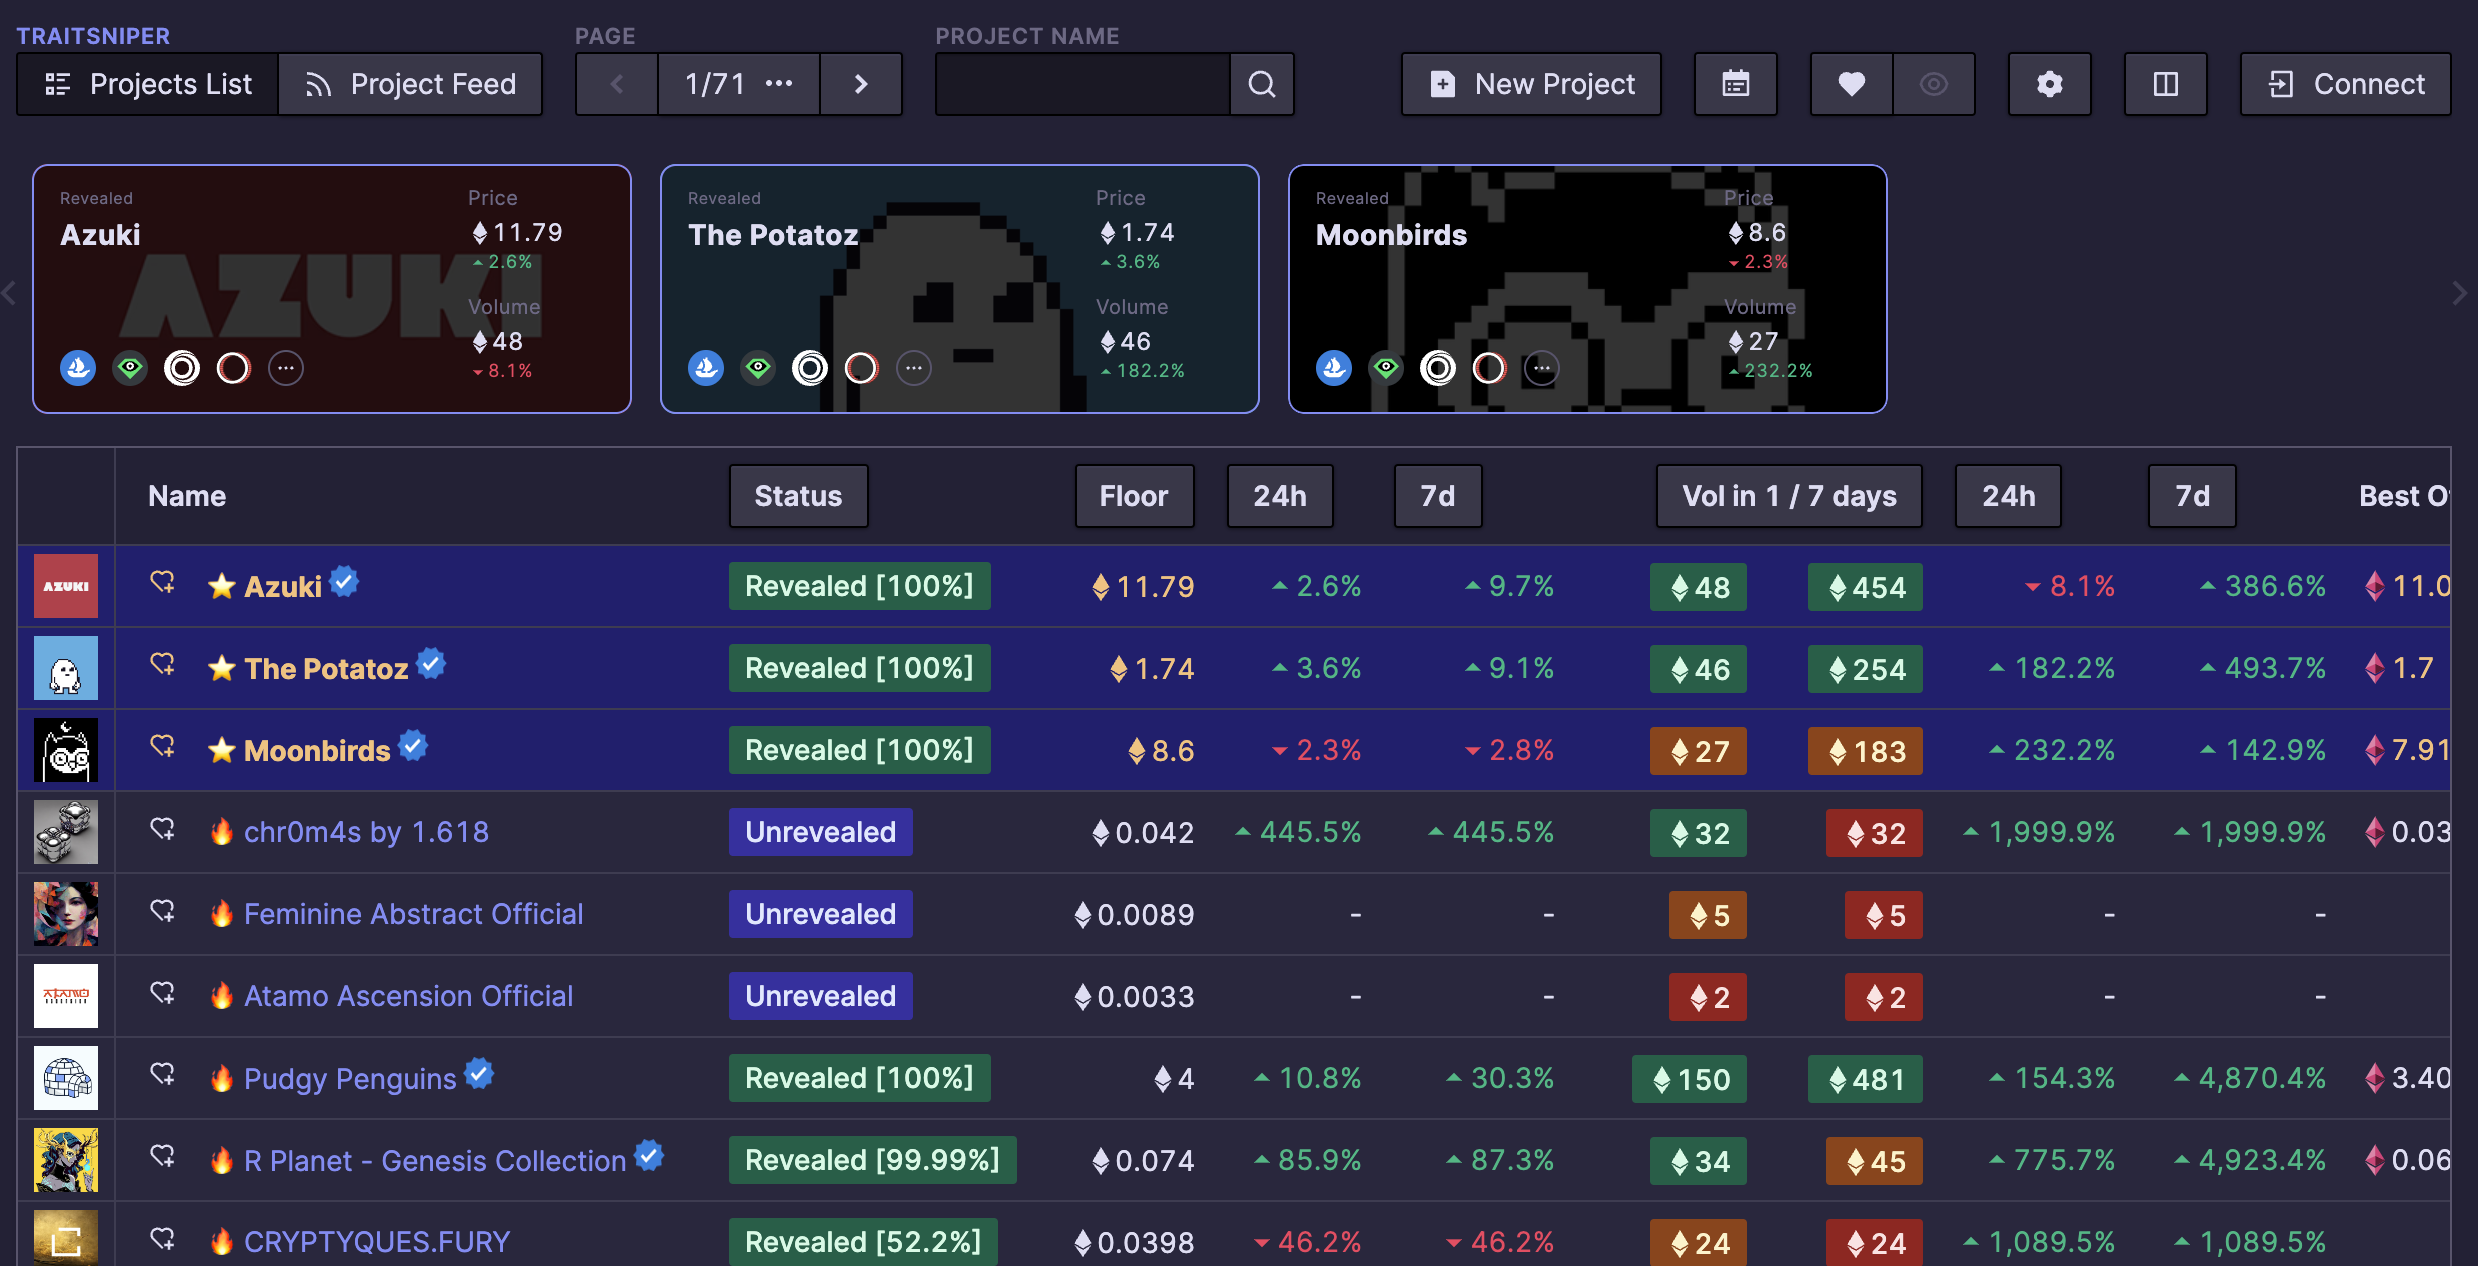Open the settings gear
Image resolution: width=2478 pixels, height=1266 pixels.
(x=2050, y=84)
